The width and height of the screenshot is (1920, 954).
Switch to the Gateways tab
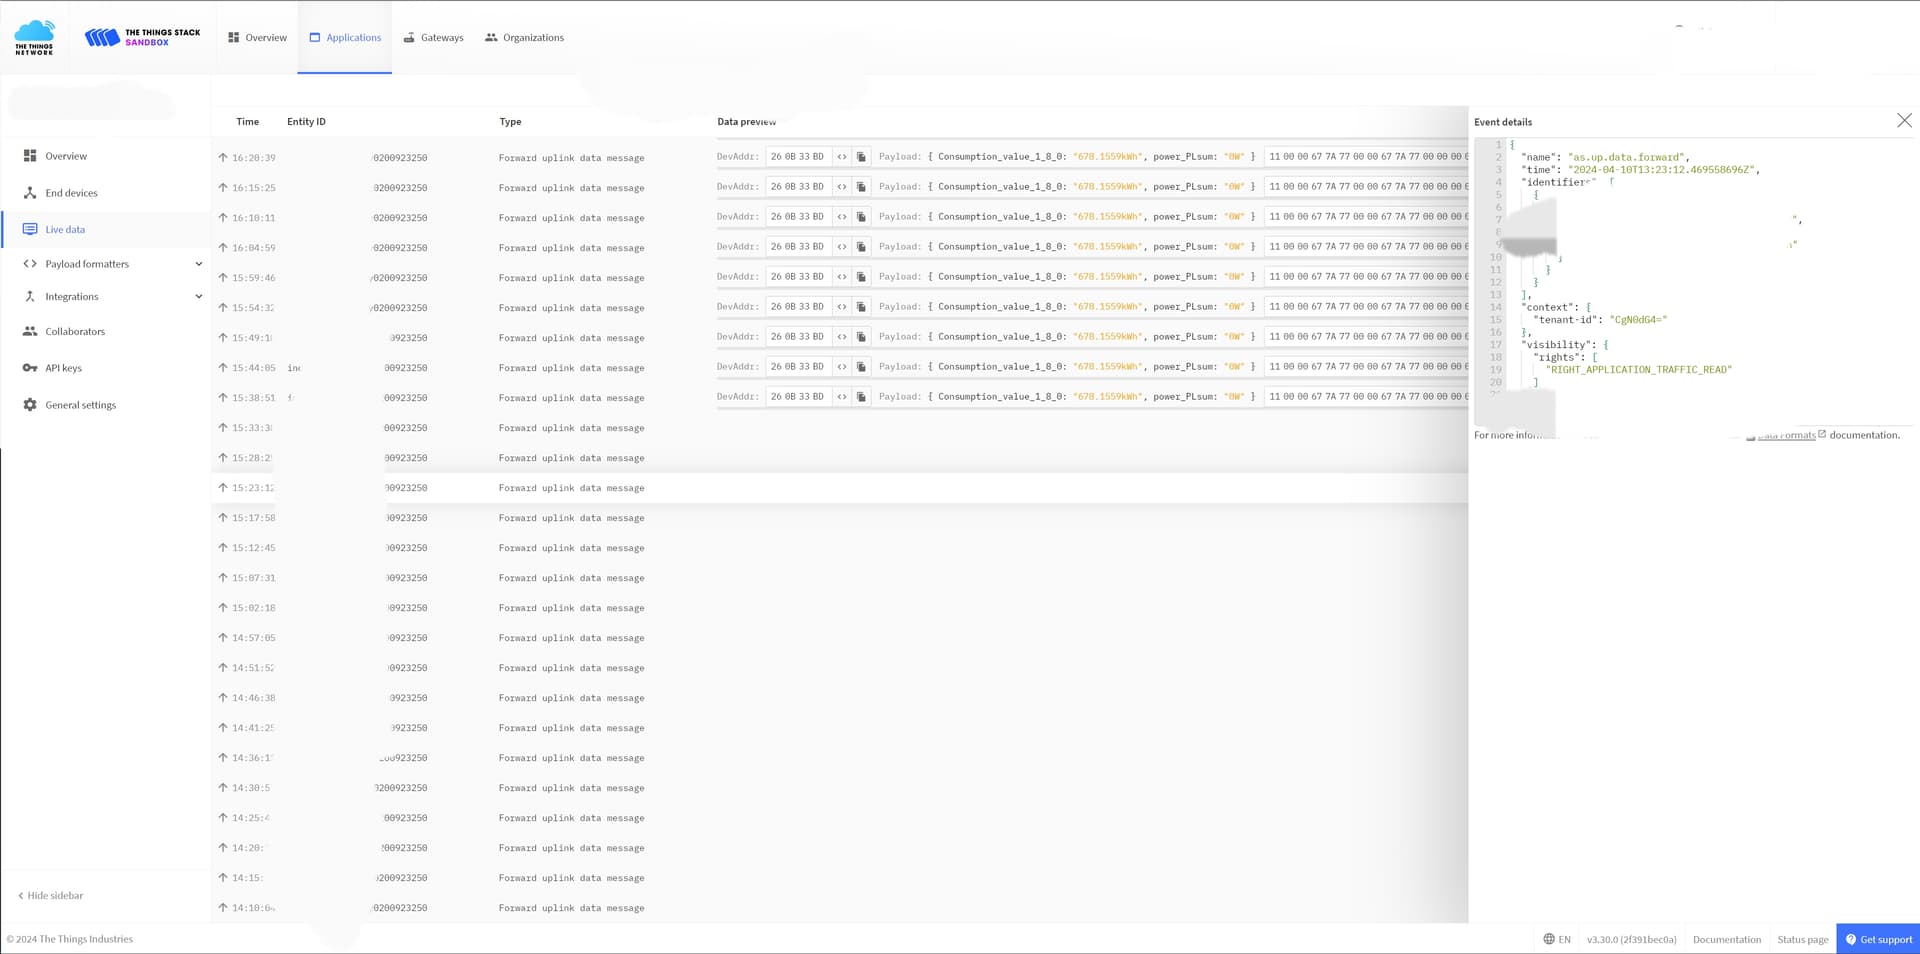[433, 38]
